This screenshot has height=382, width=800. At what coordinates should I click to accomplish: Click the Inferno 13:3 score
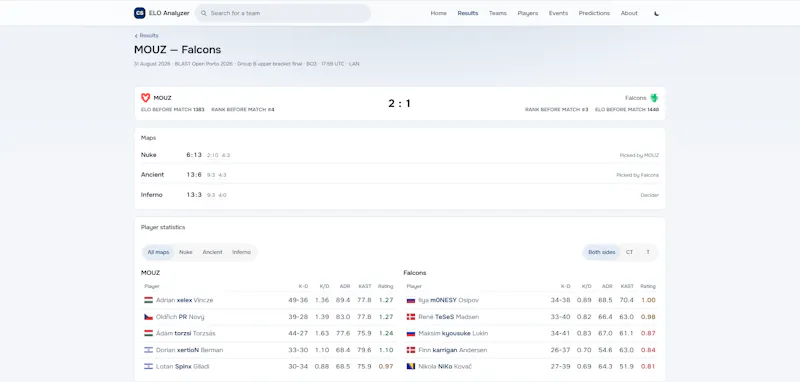tap(194, 195)
